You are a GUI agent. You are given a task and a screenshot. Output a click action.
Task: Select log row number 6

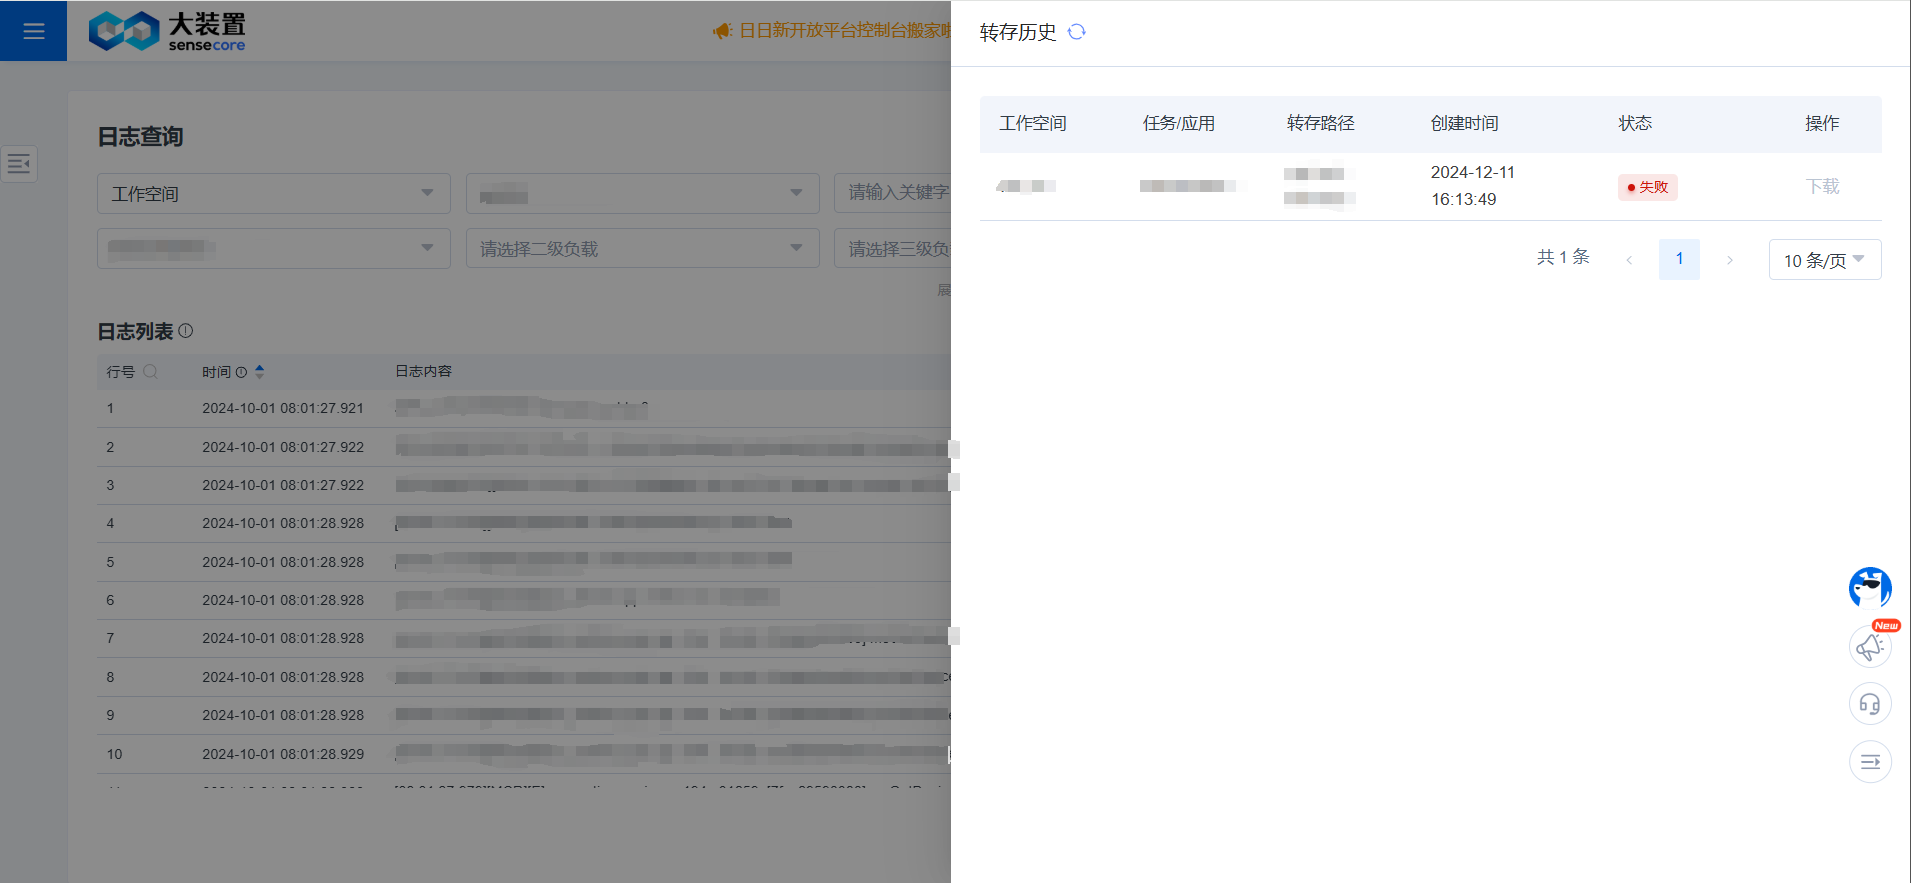pos(524,600)
